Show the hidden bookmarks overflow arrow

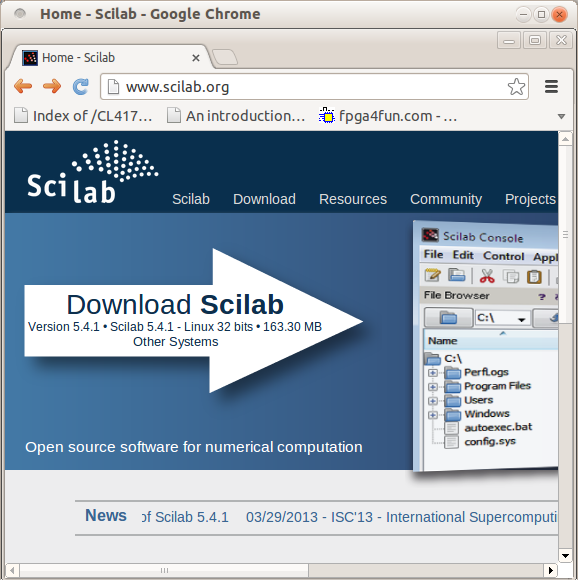click(x=561, y=117)
